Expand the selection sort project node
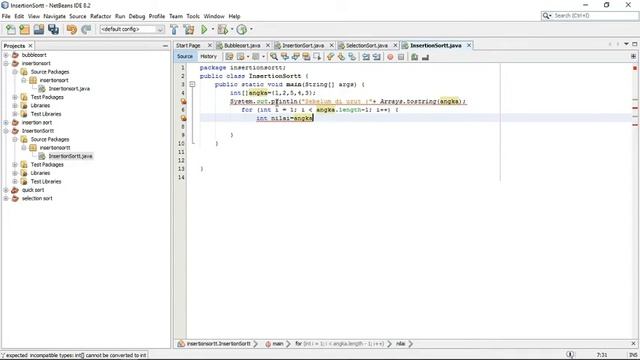The image size is (640, 360). (6, 198)
